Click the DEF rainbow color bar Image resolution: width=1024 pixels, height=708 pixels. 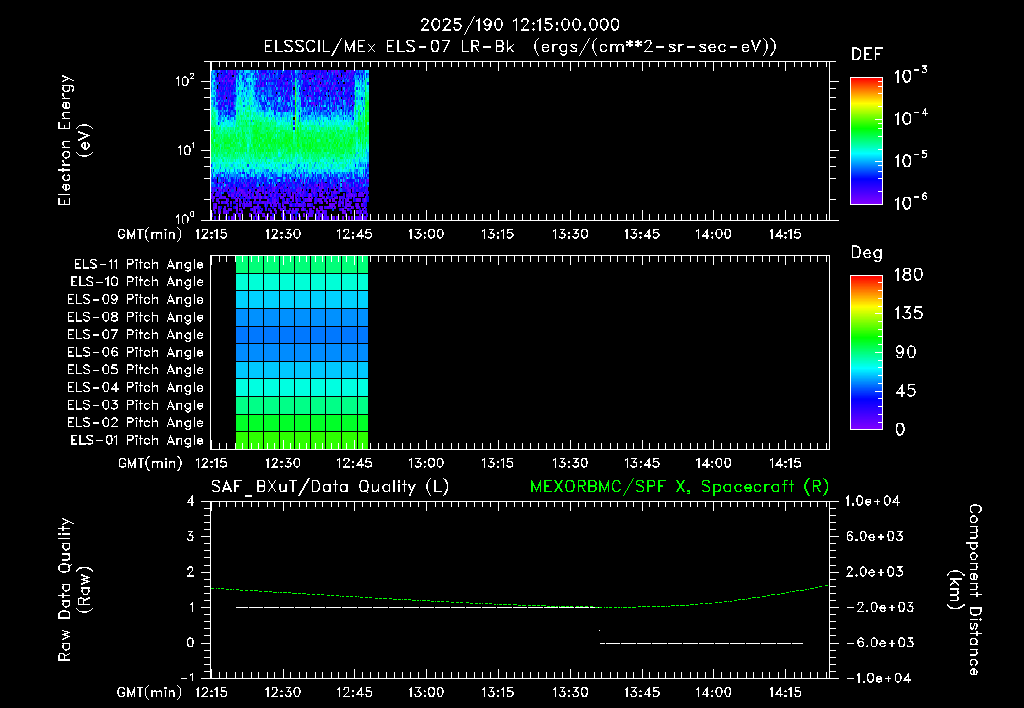pyautogui.click(x=866, y=141)
